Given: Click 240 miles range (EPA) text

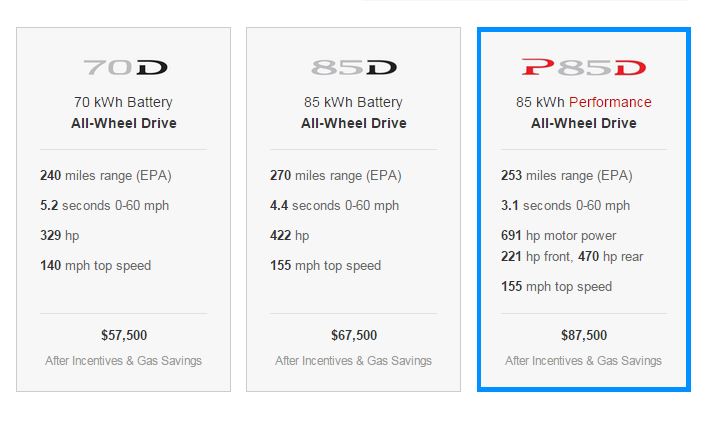Looking at the screenshot, I should coord(106,175).
